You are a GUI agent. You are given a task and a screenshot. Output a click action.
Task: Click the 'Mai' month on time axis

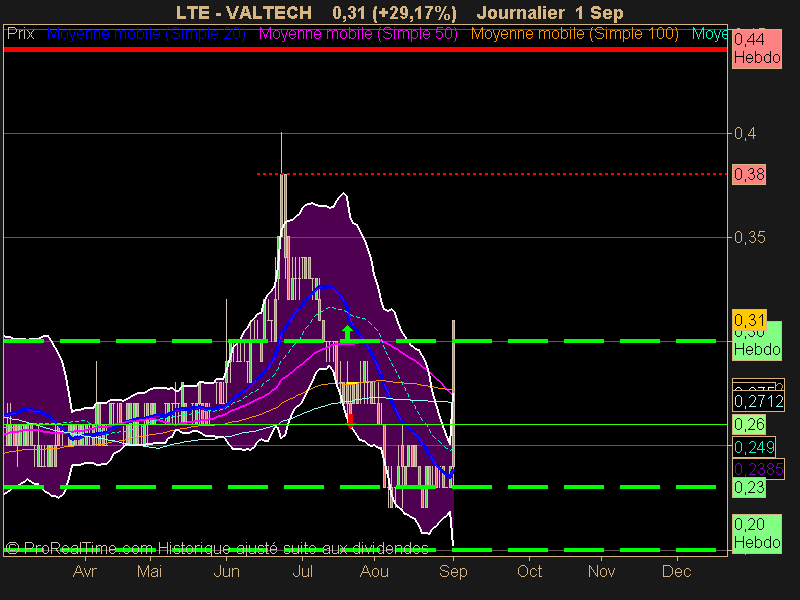pyautogui.click(x=149, y=571)
